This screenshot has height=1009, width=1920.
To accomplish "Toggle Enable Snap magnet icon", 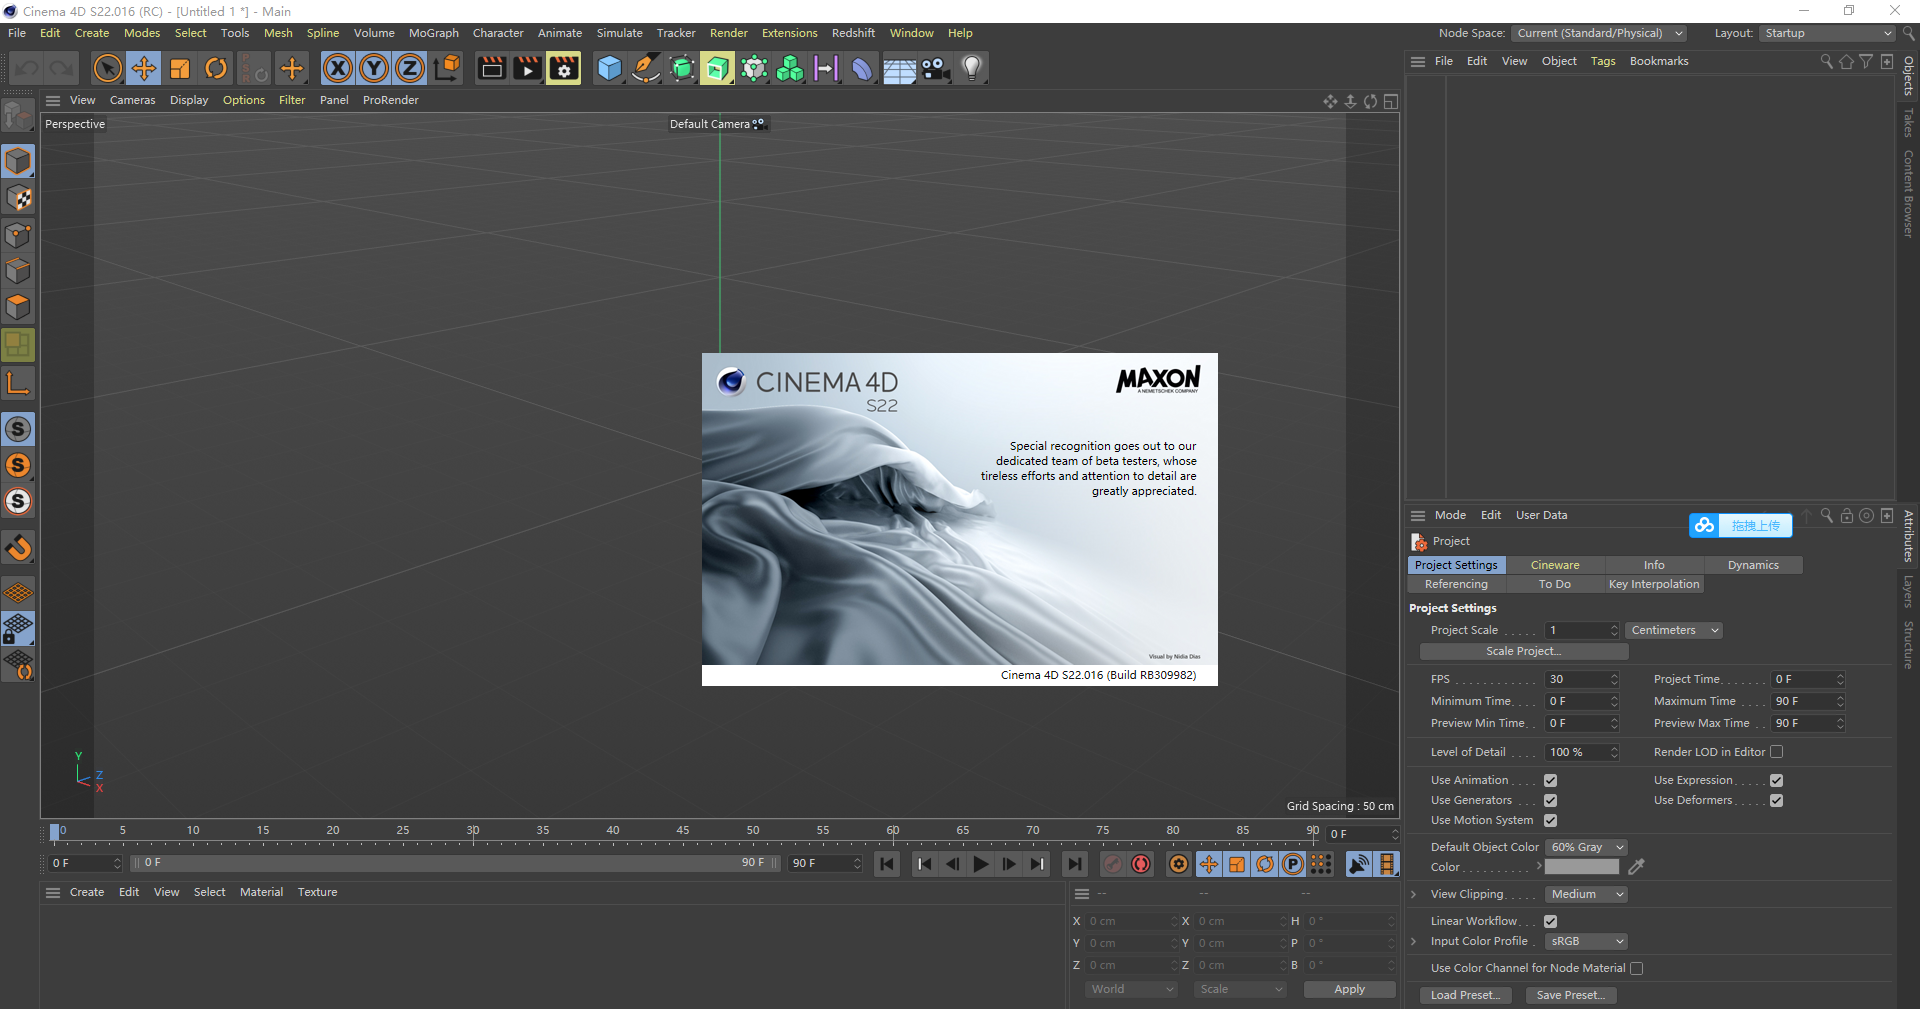I will [x=19, y=548].
